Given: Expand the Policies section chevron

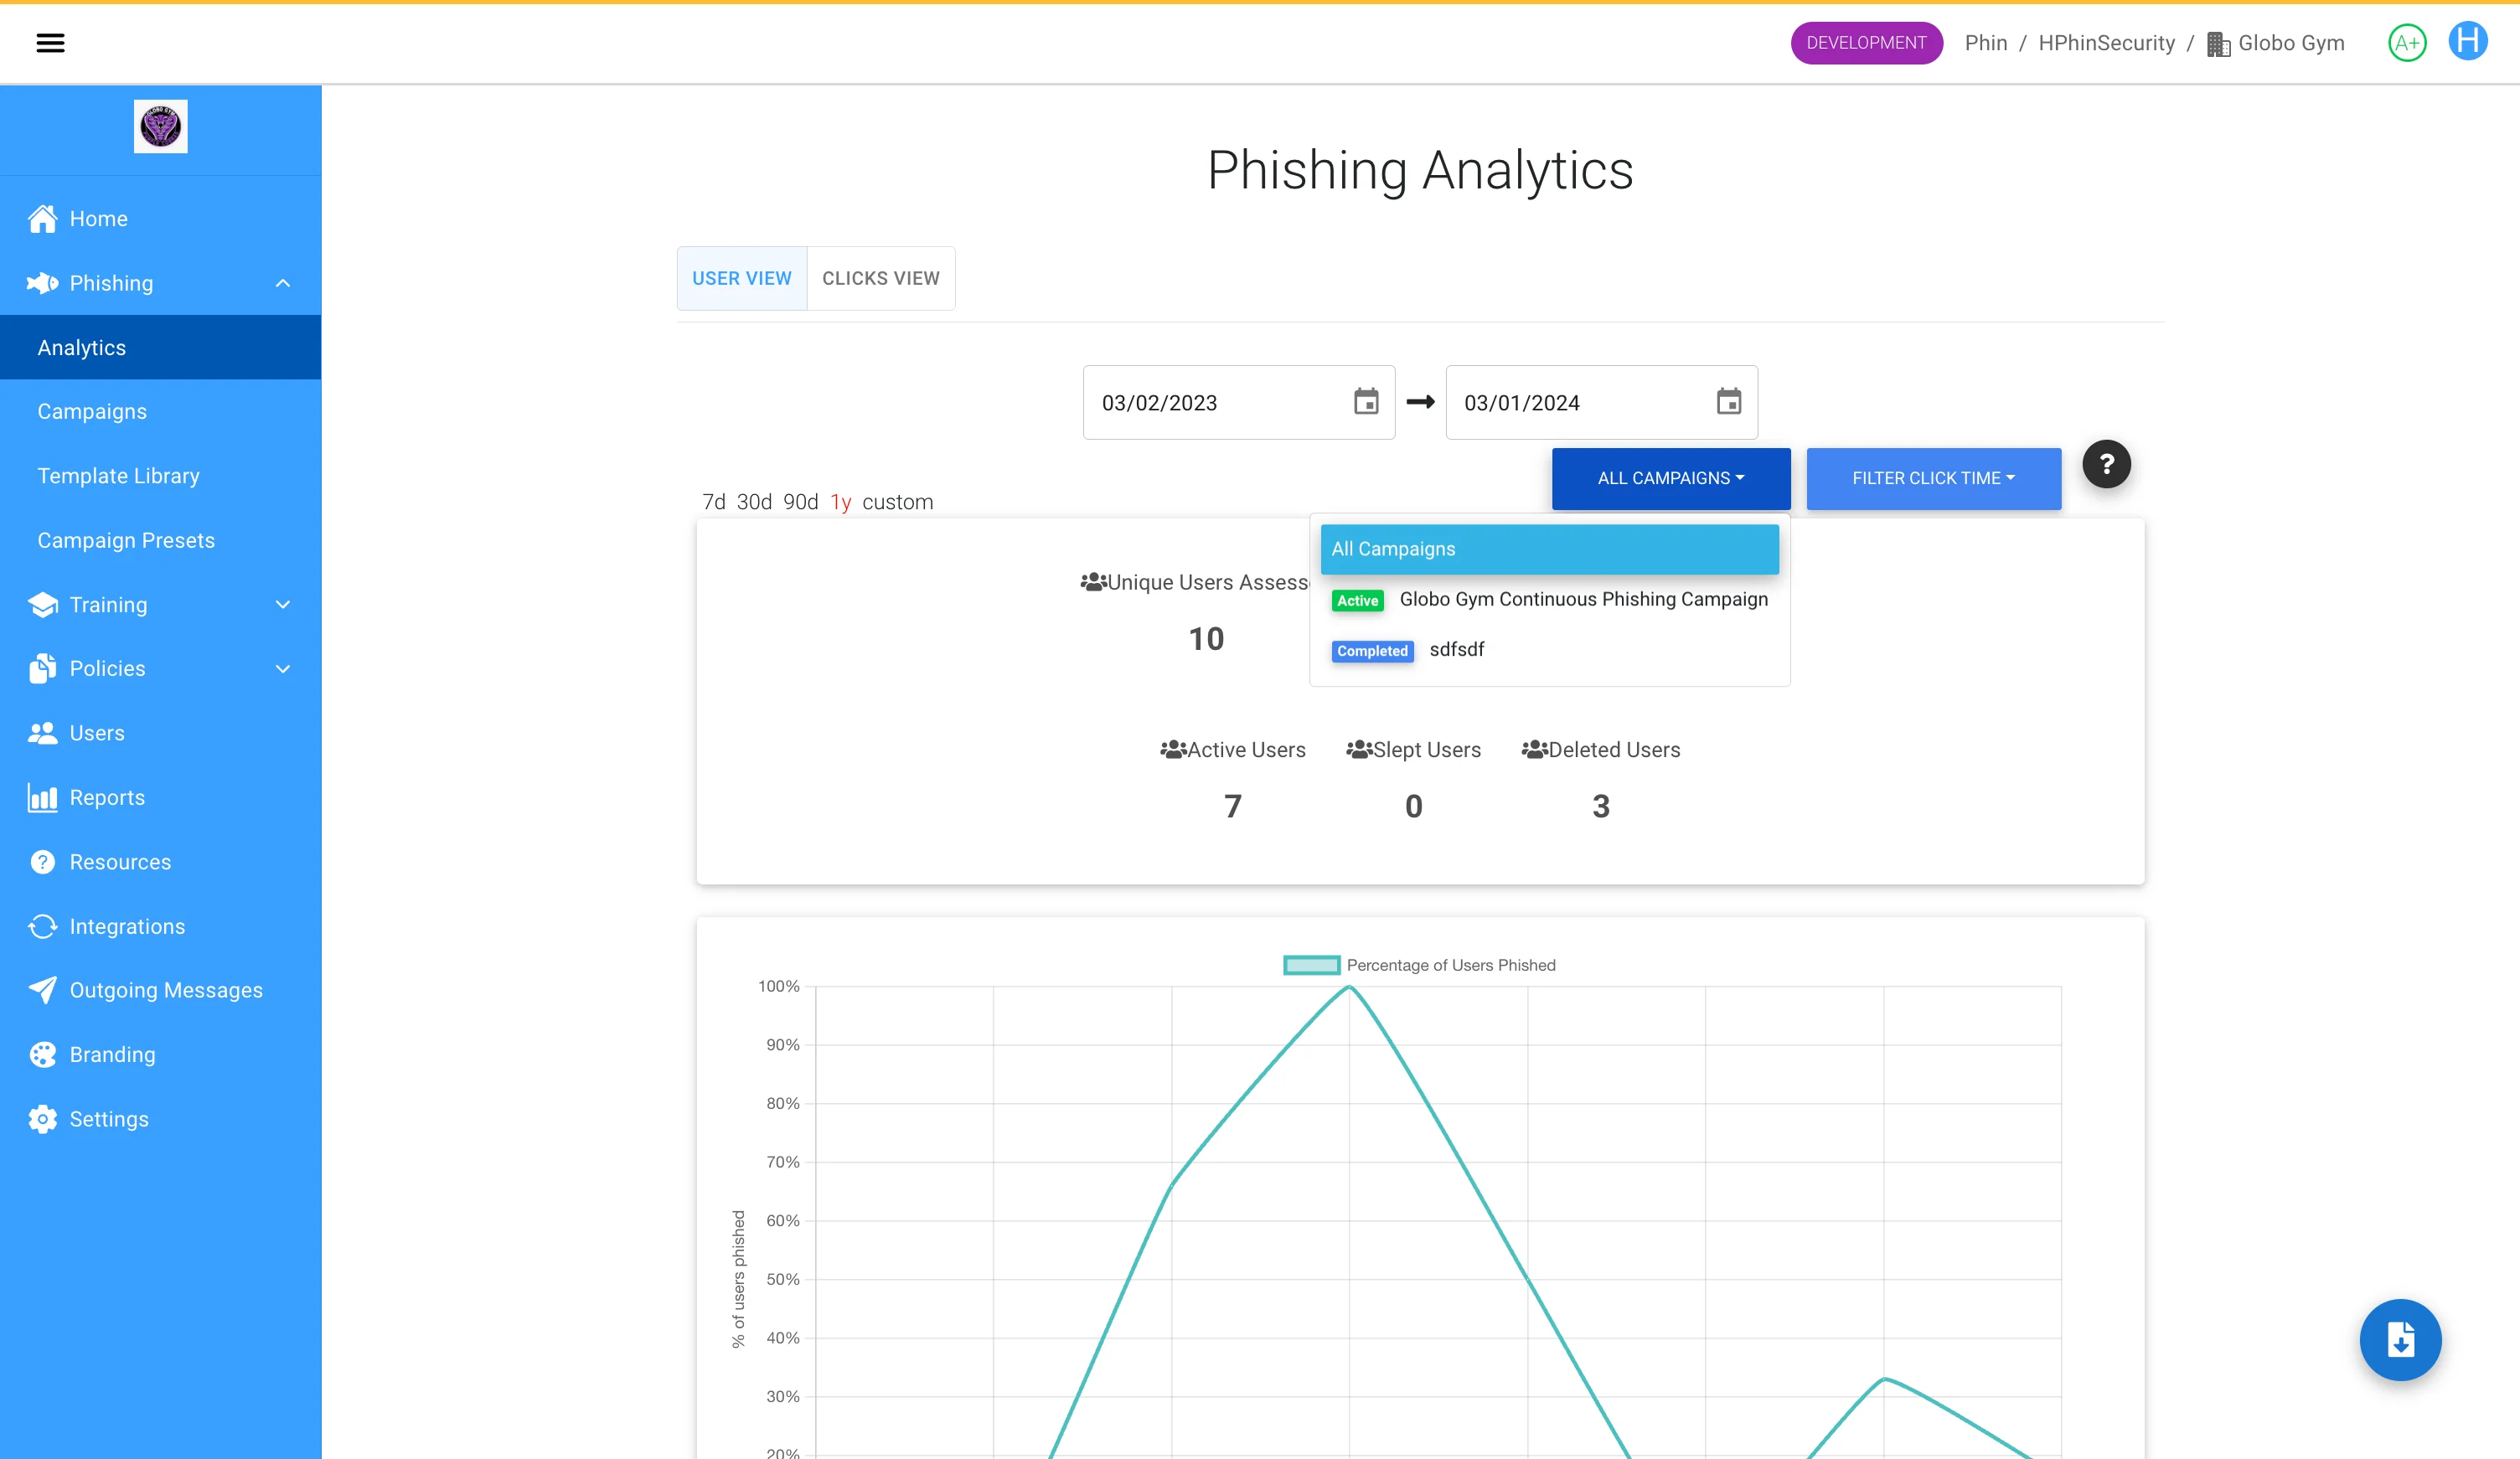Looking at the screenshot, I should pos(283,668).
